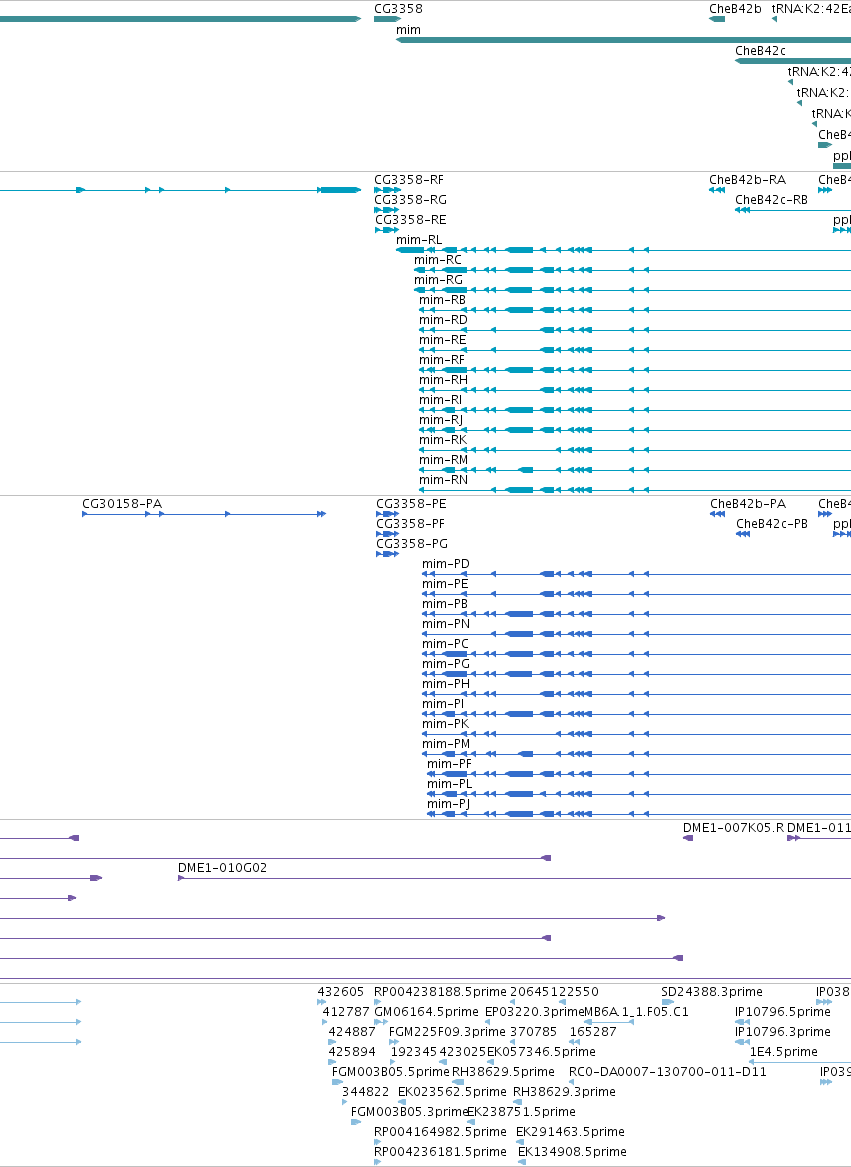Select transcript mim-RK
Viewport: 851px width, 1167px height.
[442, 441]
